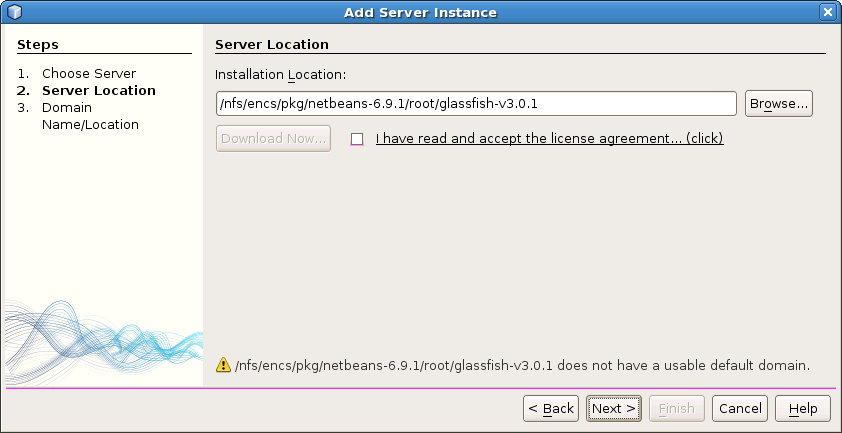This screenshot has width=842, height=433.
Task: Click the Finish button
Action: [x=677, y=409]
